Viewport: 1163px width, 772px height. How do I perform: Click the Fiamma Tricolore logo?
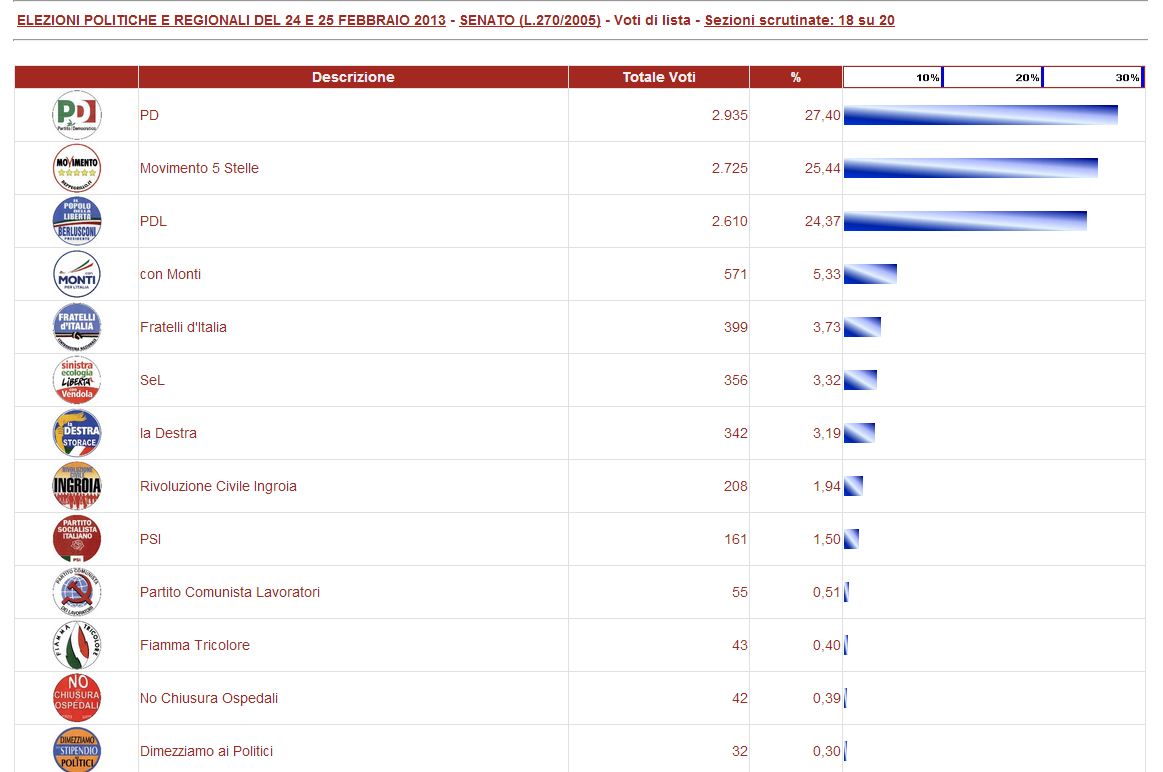tap(76, 645)
